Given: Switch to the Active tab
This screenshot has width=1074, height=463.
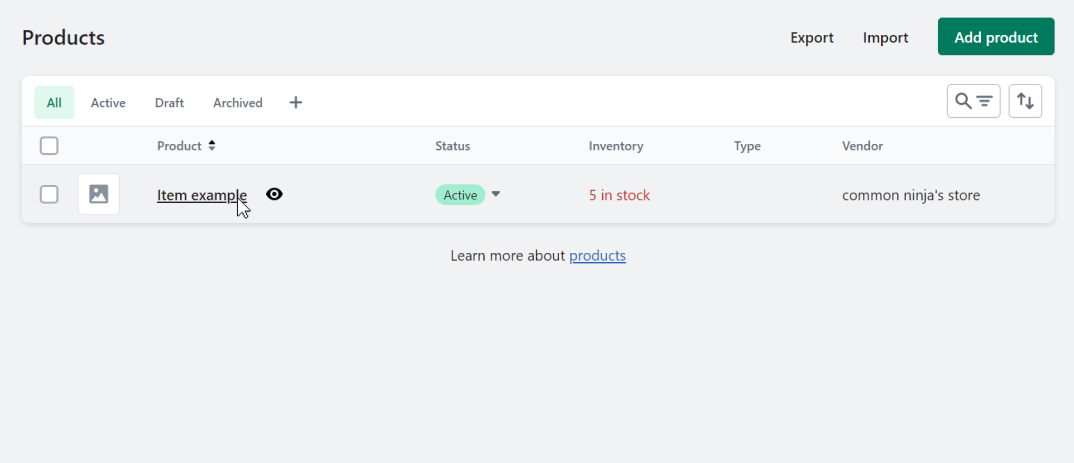Looking at the screenshot, I should 108,102.
